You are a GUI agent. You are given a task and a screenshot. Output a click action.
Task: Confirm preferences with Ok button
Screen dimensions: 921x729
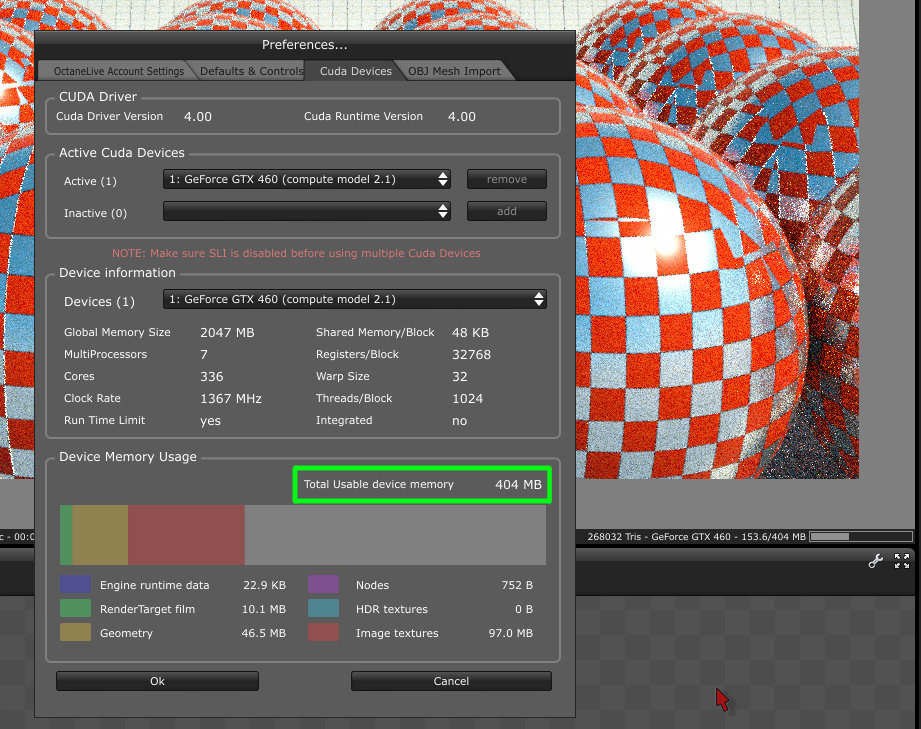pos(157,681)
